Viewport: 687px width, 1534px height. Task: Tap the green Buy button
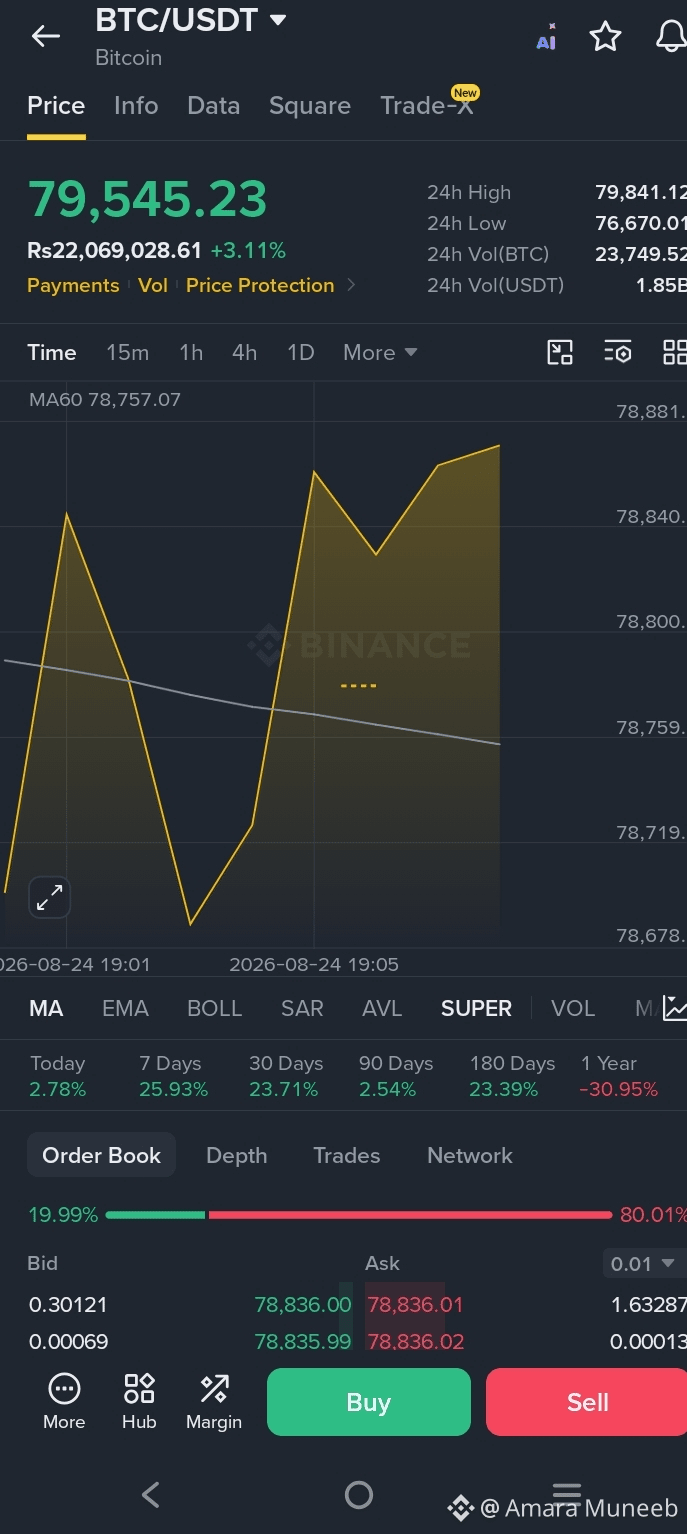pos(369,1402)
